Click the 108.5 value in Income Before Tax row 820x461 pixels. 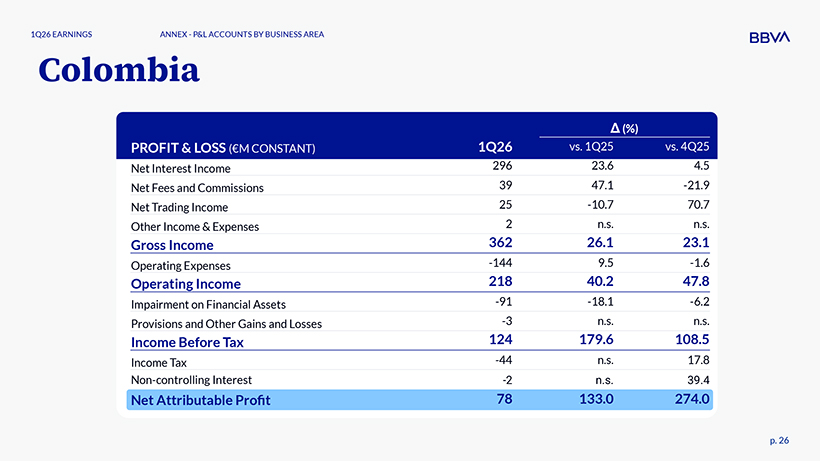692,340
